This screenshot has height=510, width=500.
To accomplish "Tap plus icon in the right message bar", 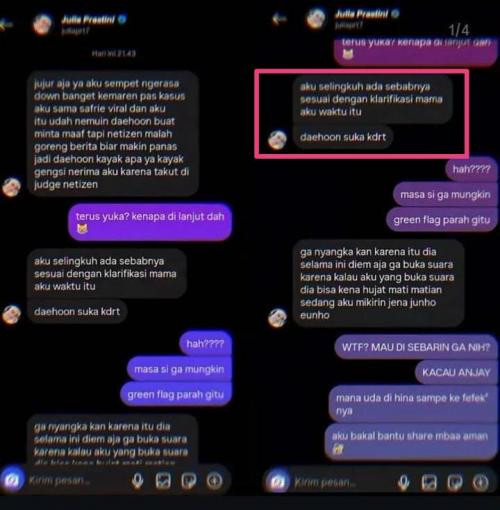I will click(x=480, y=482).
